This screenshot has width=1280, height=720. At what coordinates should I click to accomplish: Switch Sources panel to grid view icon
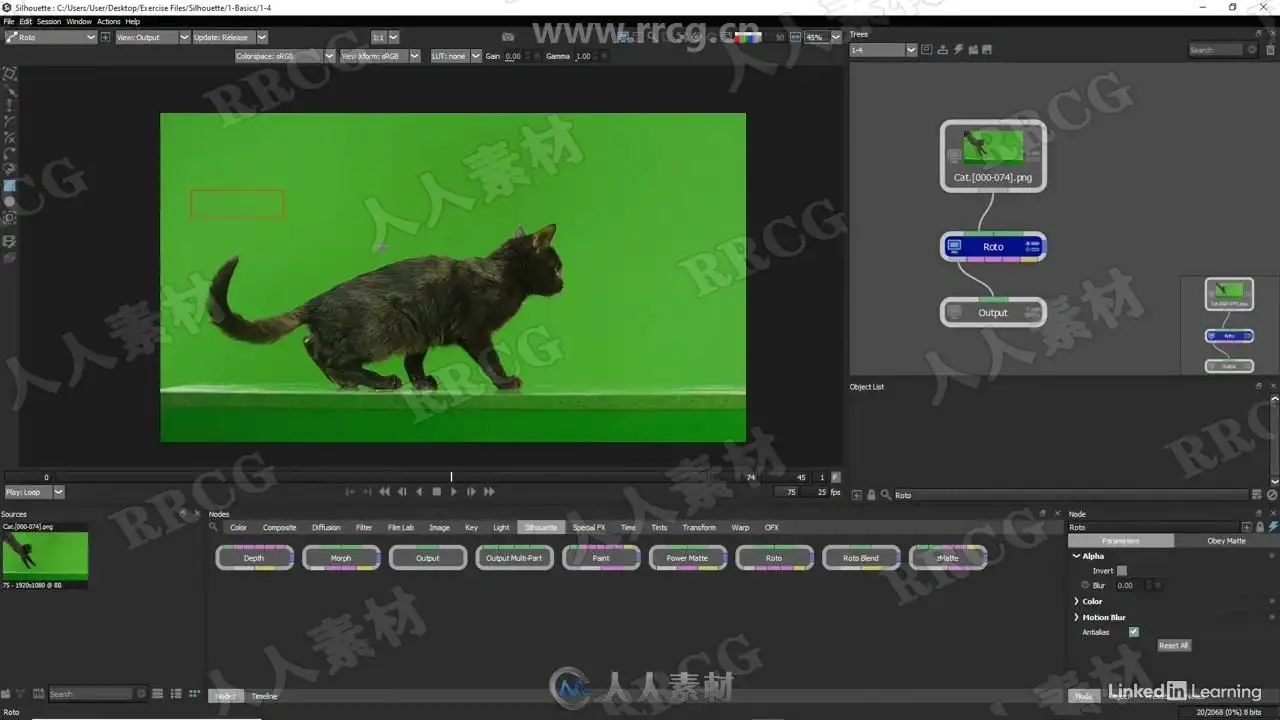[x=193, y=693]
